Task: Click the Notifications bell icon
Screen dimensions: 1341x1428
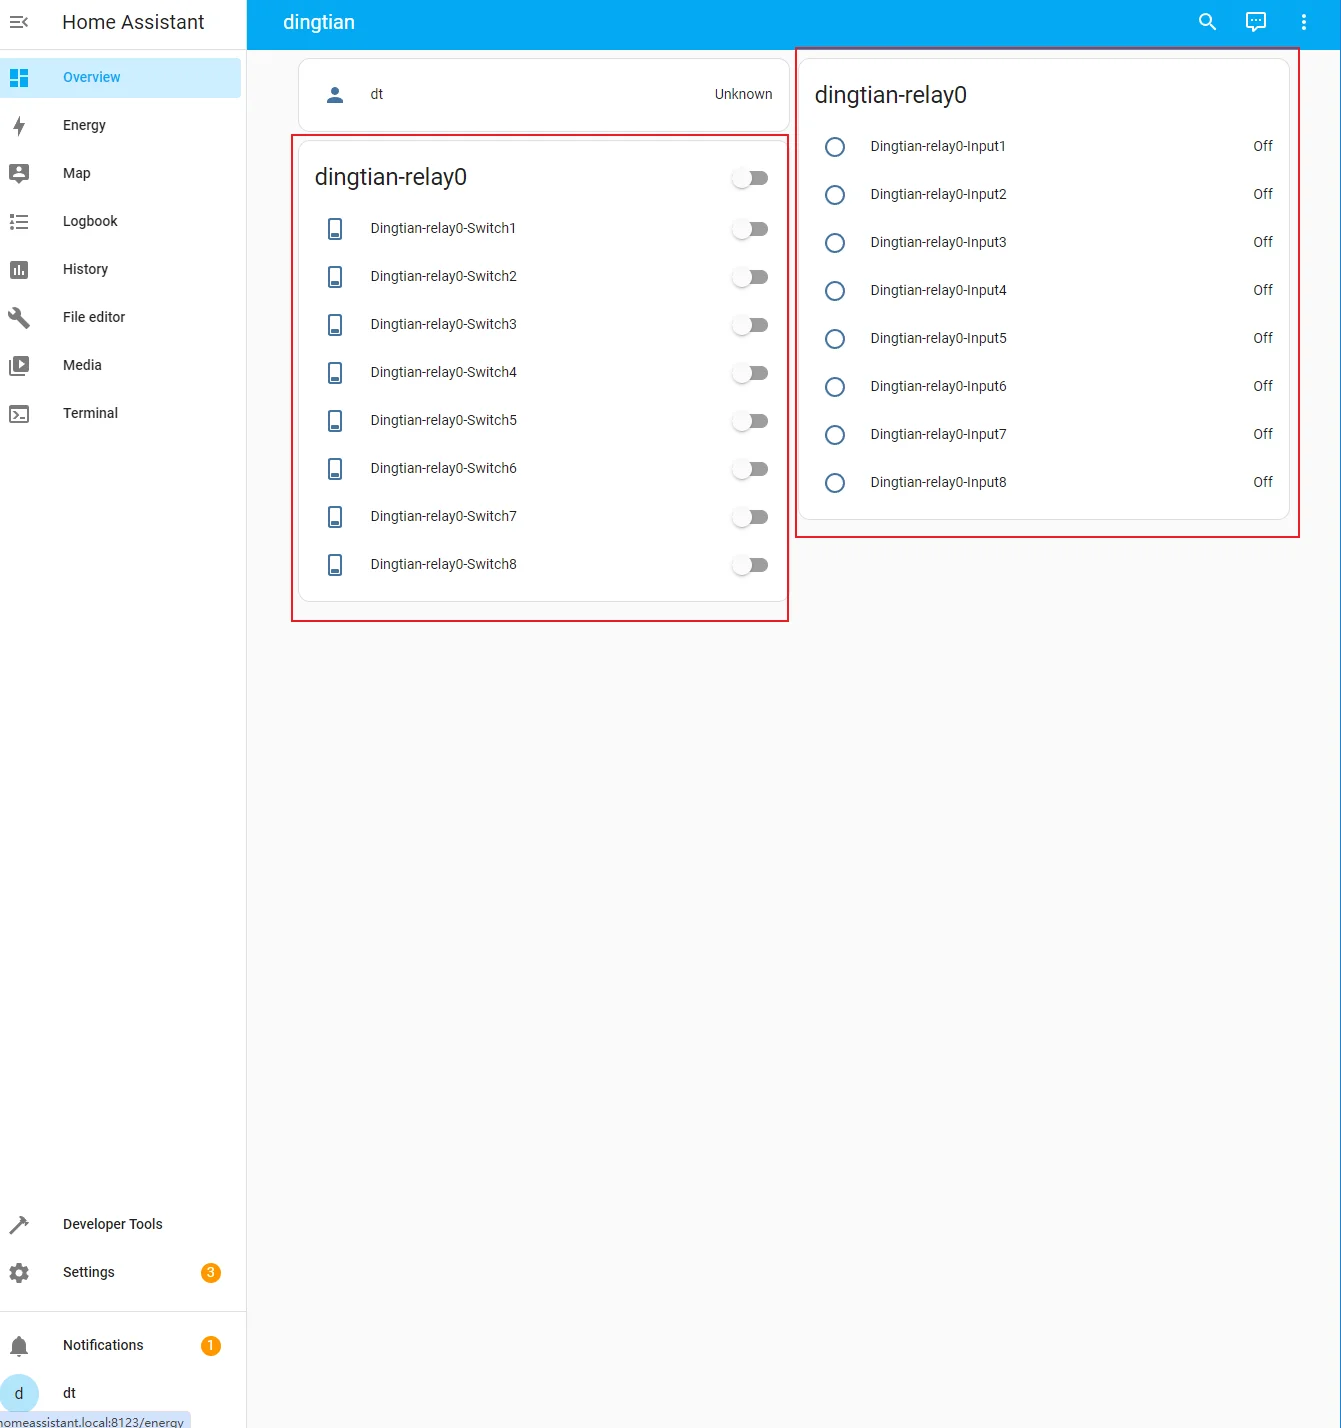Action: [19, 1345]
